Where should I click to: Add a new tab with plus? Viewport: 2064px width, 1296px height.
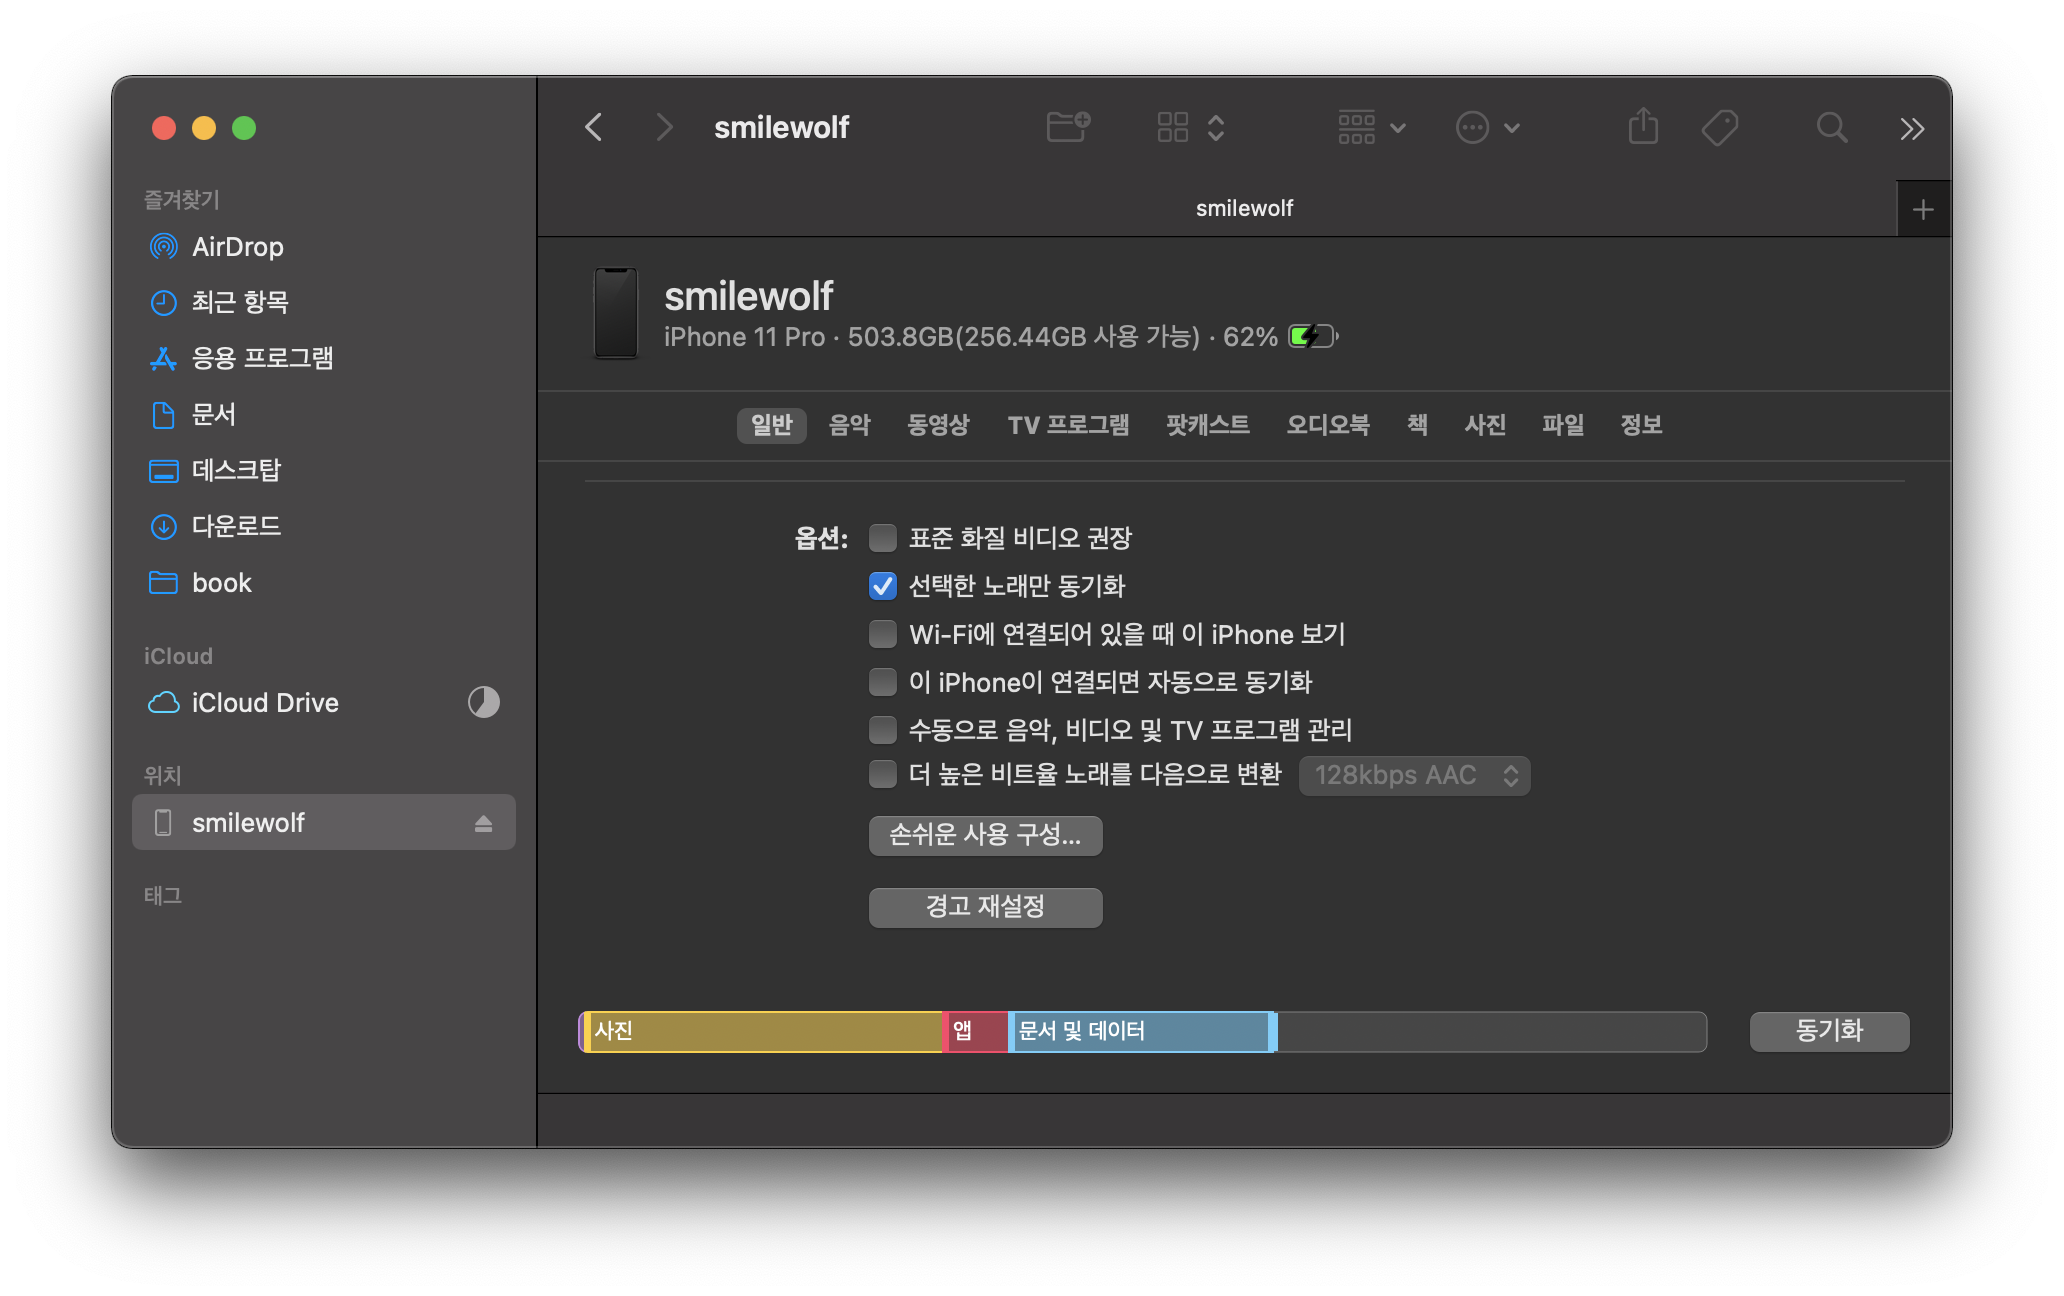[x=1922, y=209]
